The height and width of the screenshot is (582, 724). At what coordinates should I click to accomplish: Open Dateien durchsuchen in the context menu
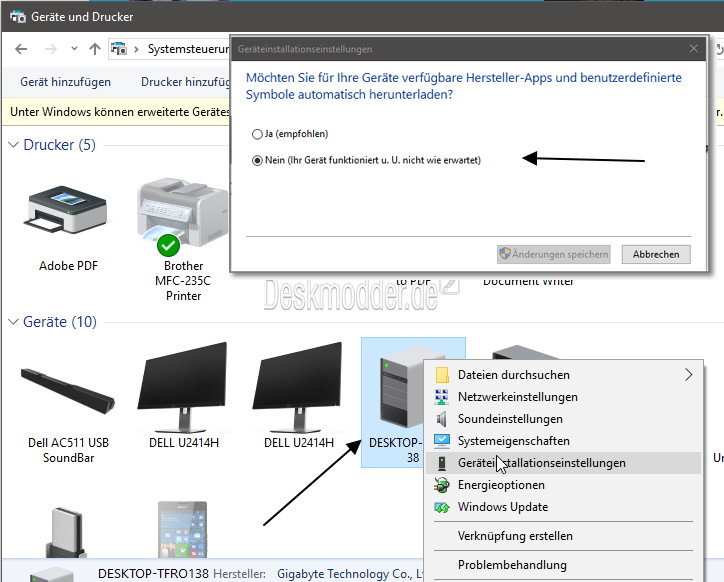(563, 375)
